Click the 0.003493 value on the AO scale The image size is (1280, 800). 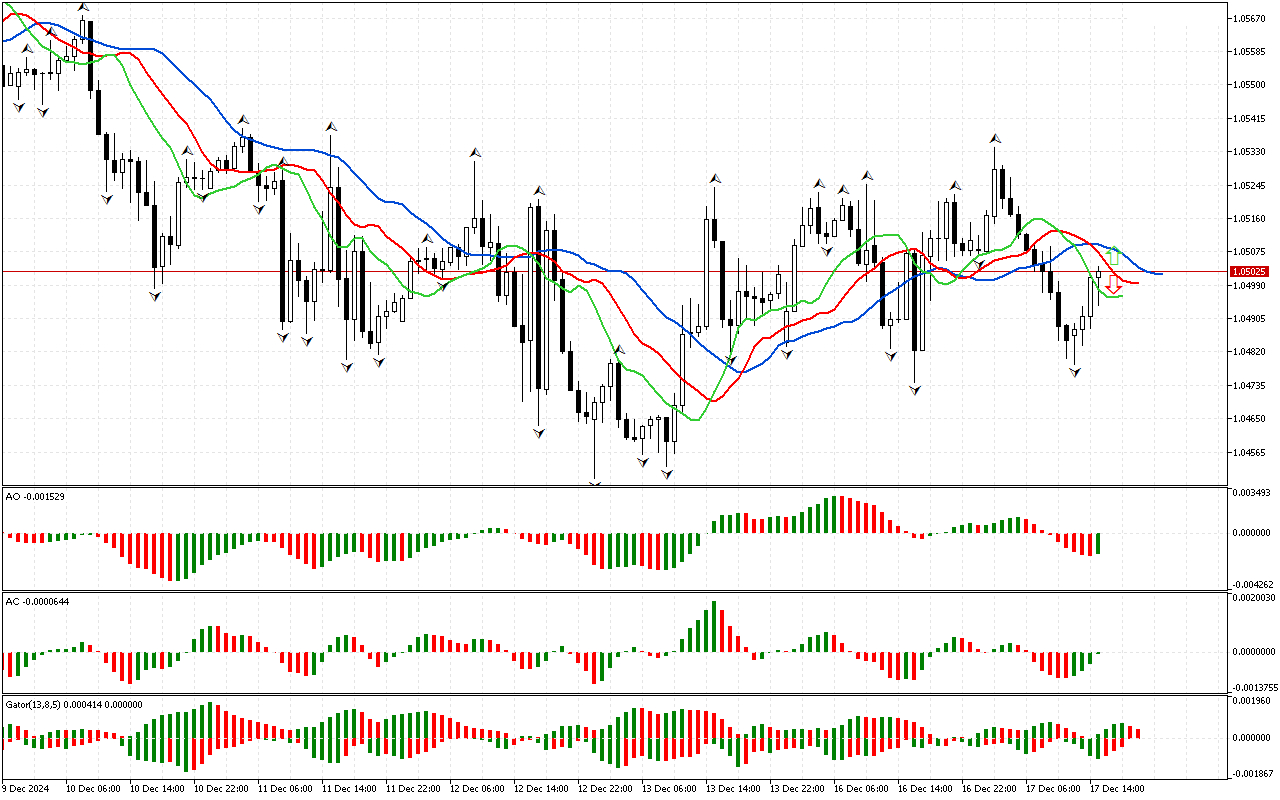(1251, 494)
